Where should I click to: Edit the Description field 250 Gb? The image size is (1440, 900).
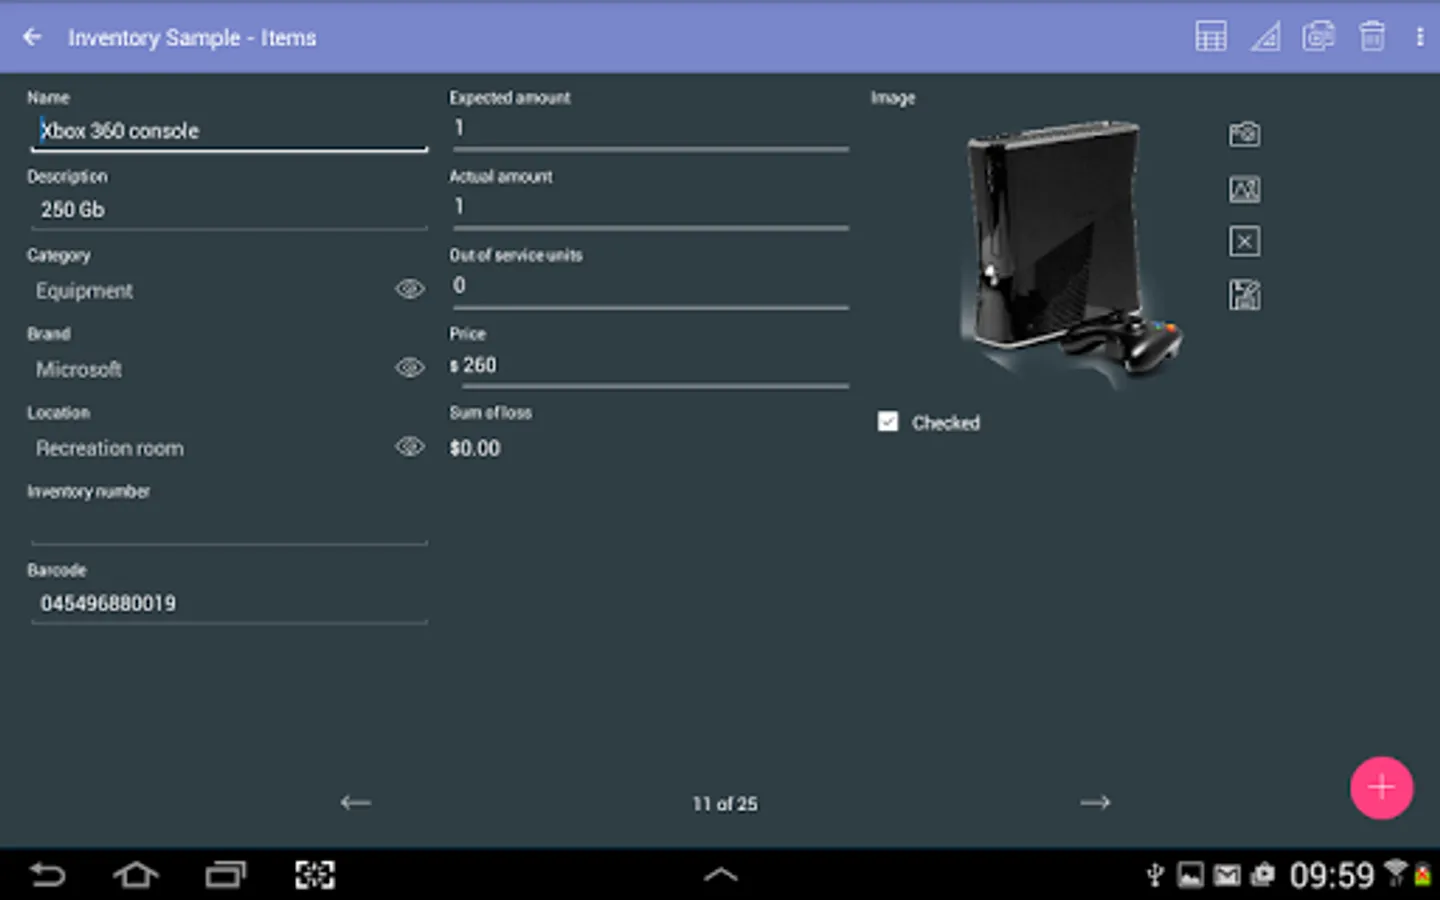point(229,210)
